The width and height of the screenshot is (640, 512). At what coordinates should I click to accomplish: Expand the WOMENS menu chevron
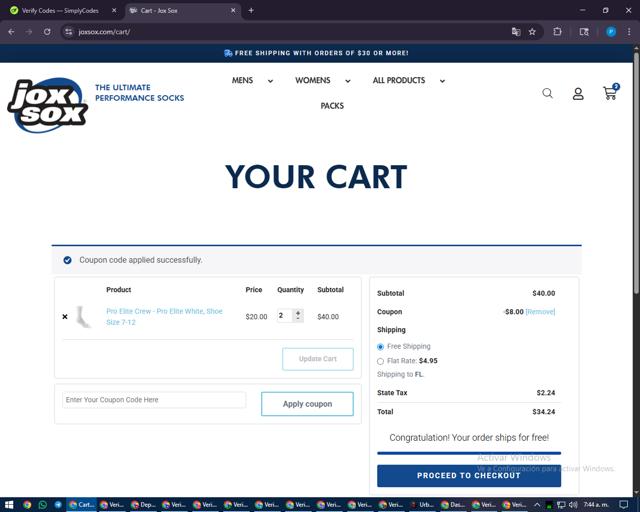point(348,81)
